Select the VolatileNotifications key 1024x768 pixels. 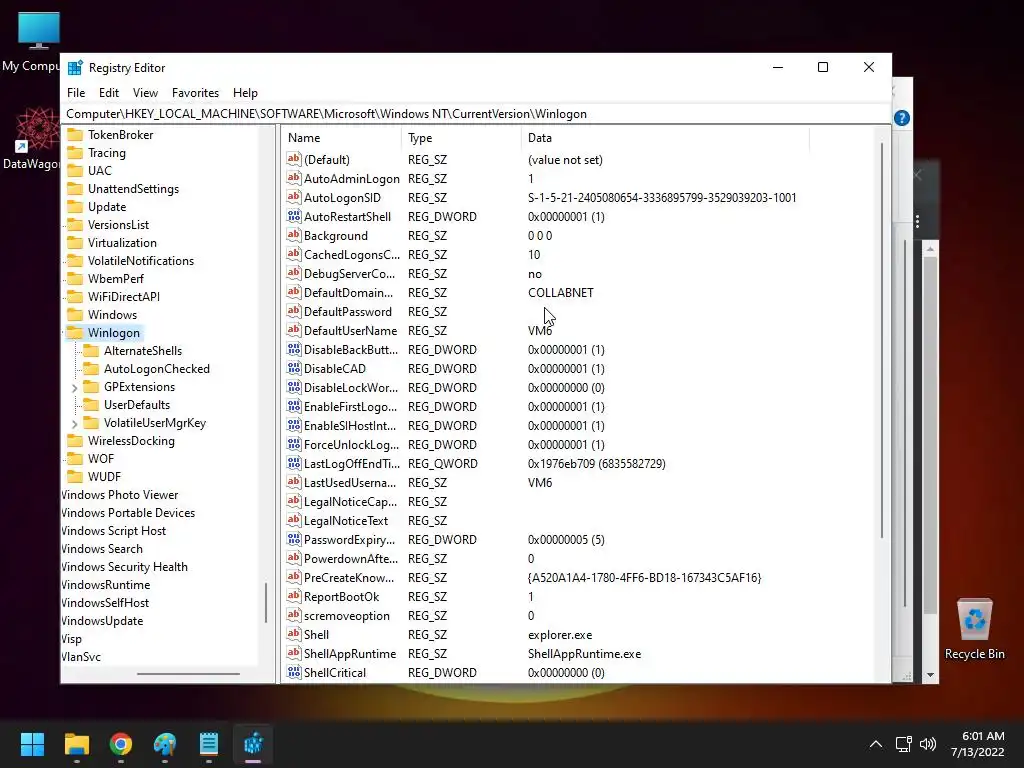tap(141, 261)
